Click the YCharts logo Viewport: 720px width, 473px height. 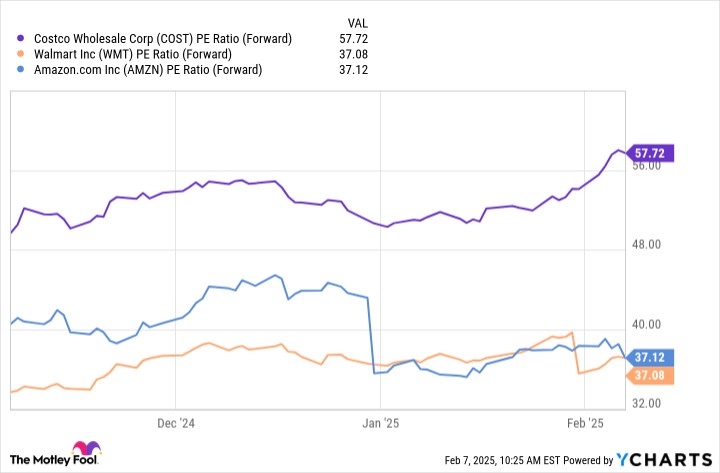coord(662,459)
